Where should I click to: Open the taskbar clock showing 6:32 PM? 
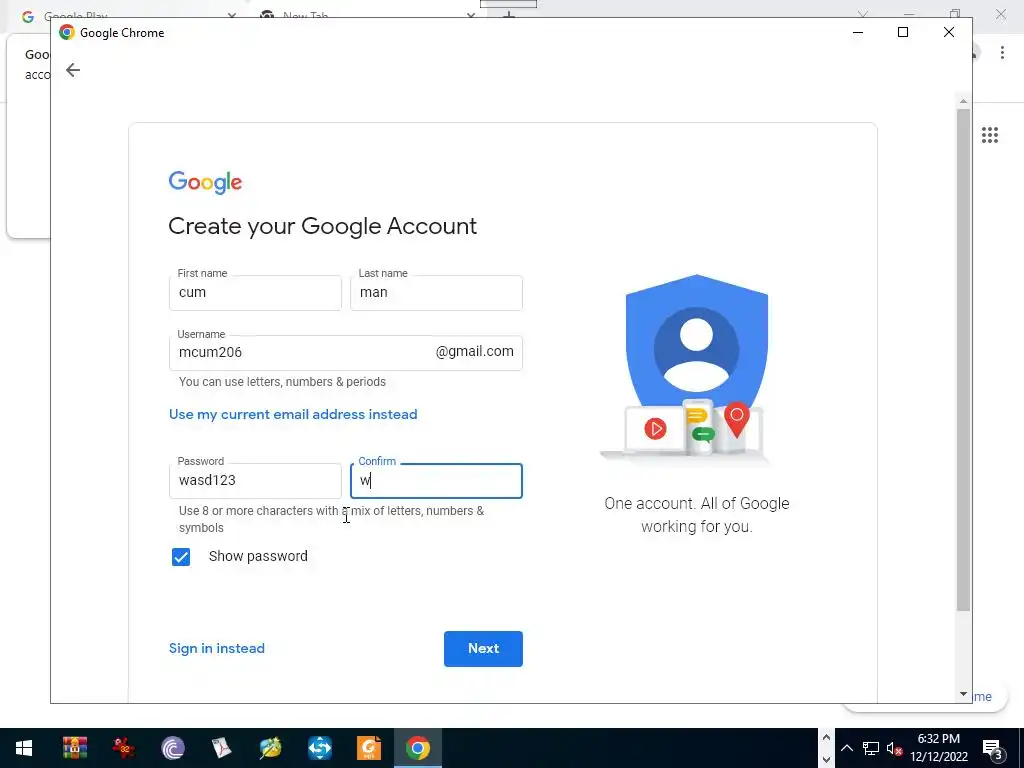938,748
